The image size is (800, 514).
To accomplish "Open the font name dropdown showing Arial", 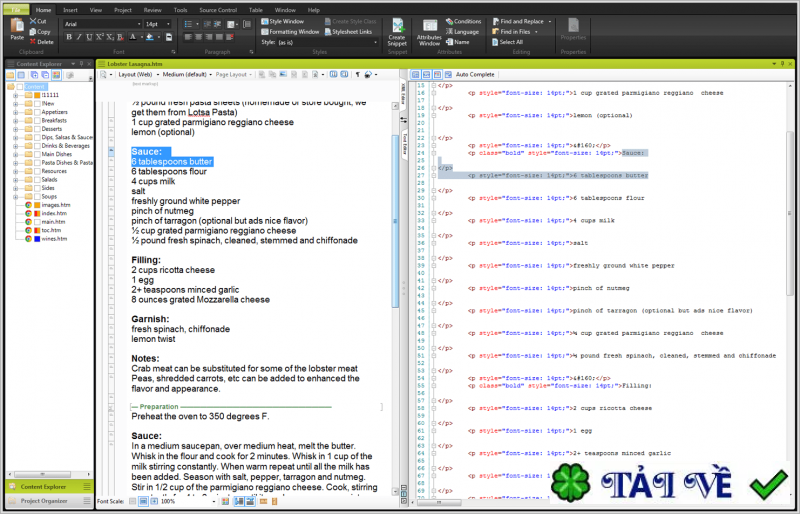I will 100,23.
